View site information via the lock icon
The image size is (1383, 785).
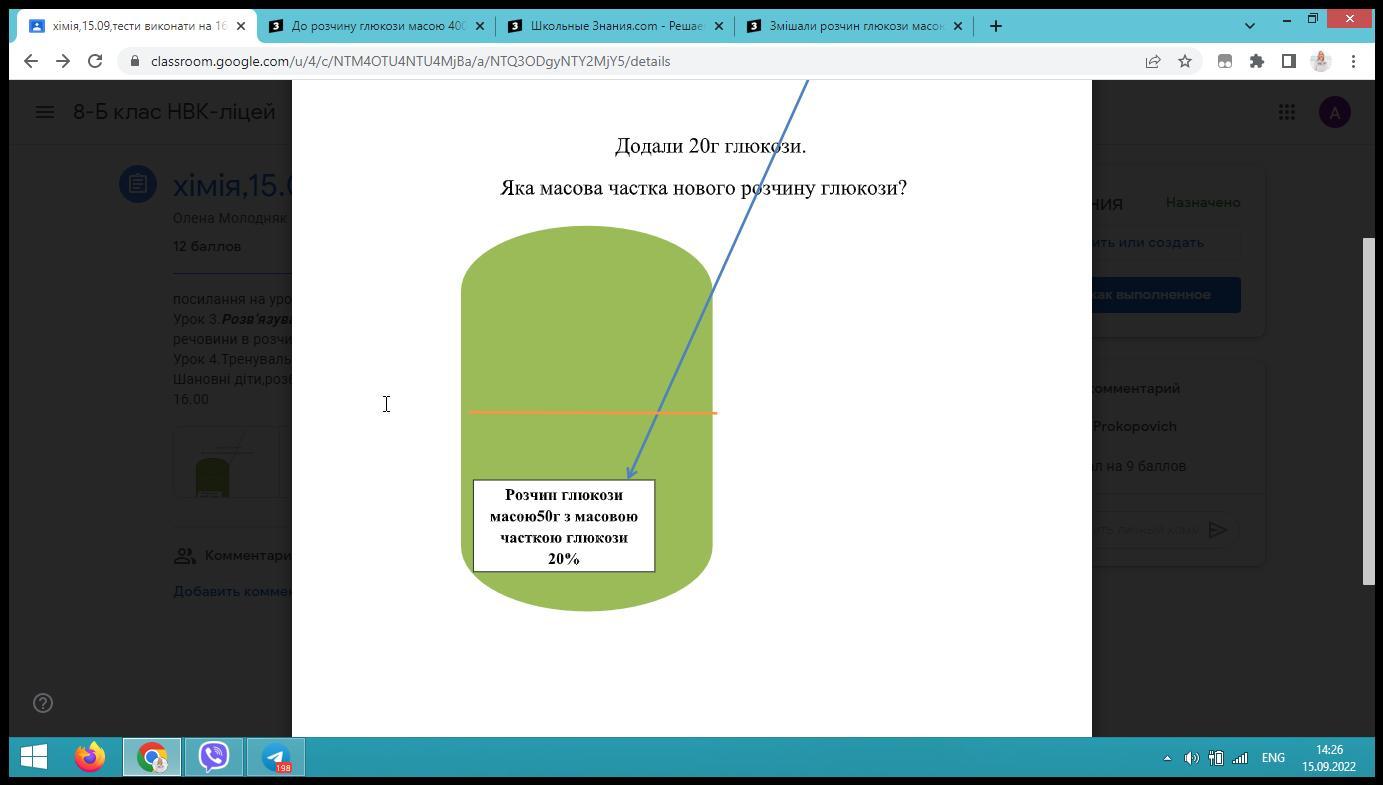[x=134, y=61]
